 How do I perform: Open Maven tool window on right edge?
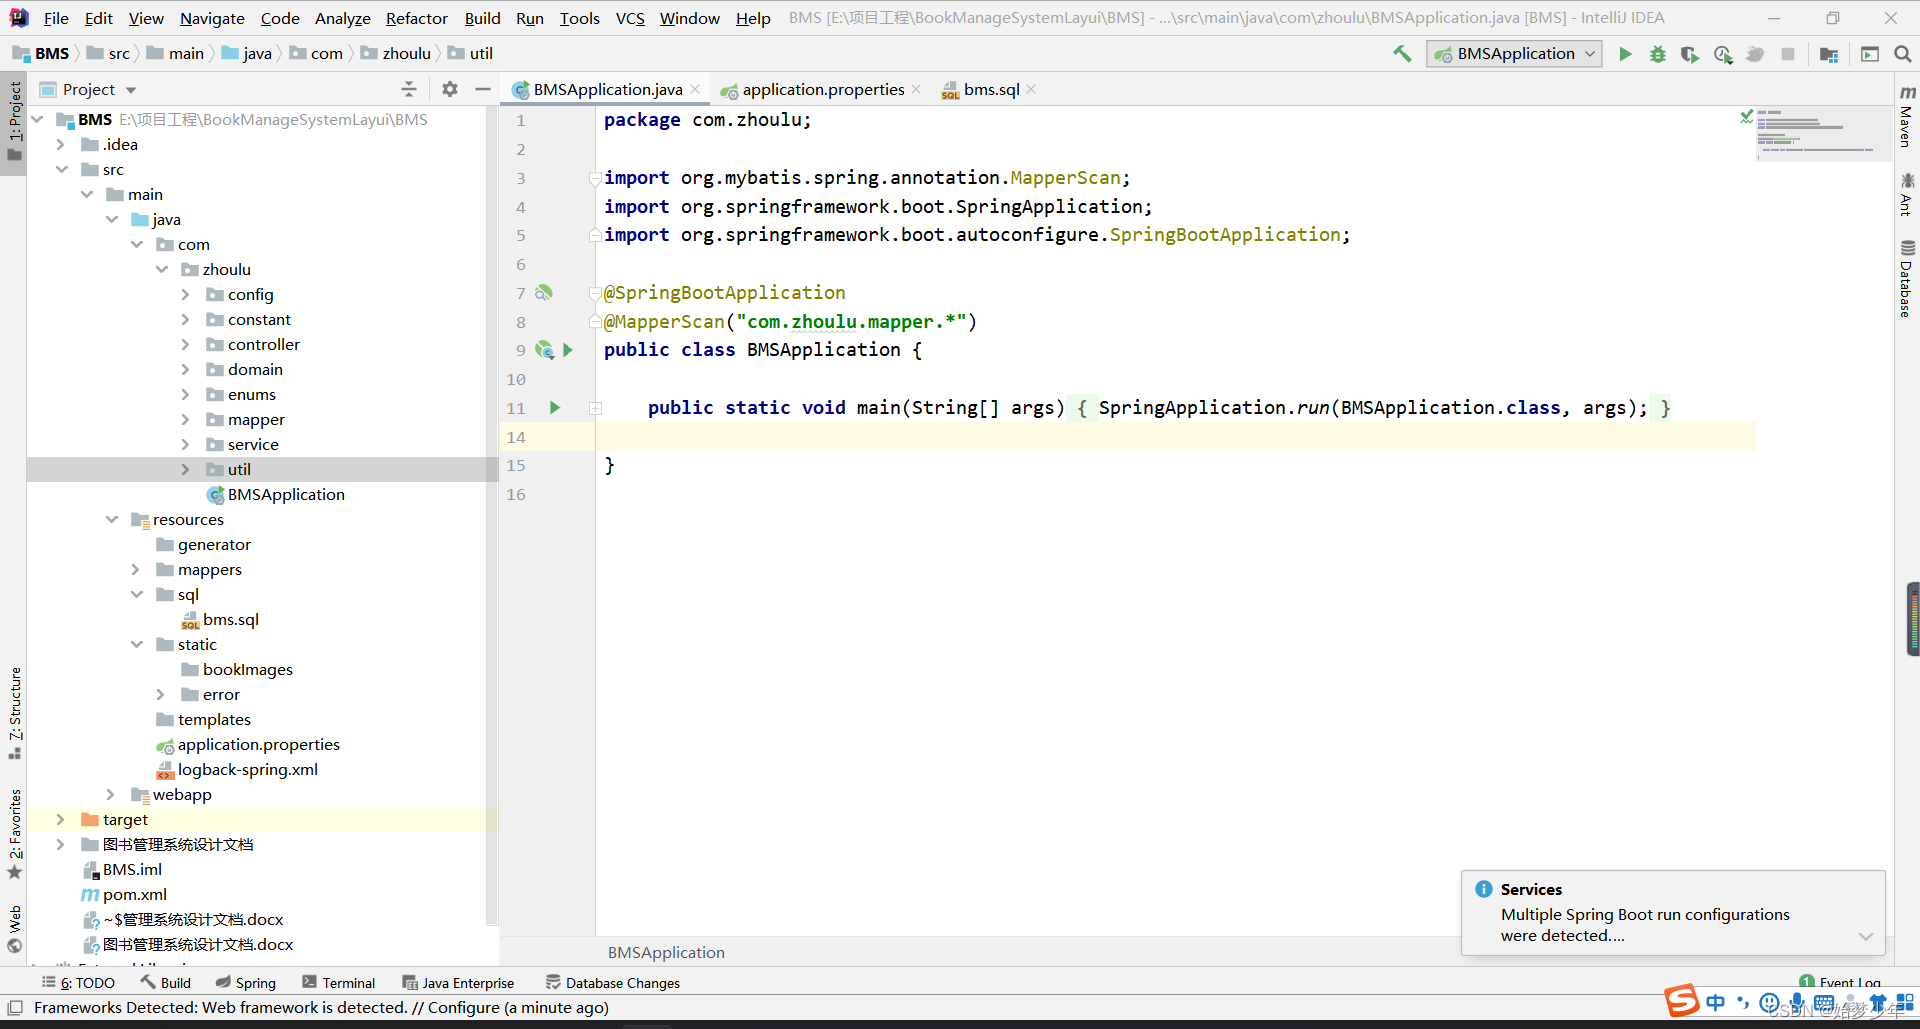pos(1907,116)
